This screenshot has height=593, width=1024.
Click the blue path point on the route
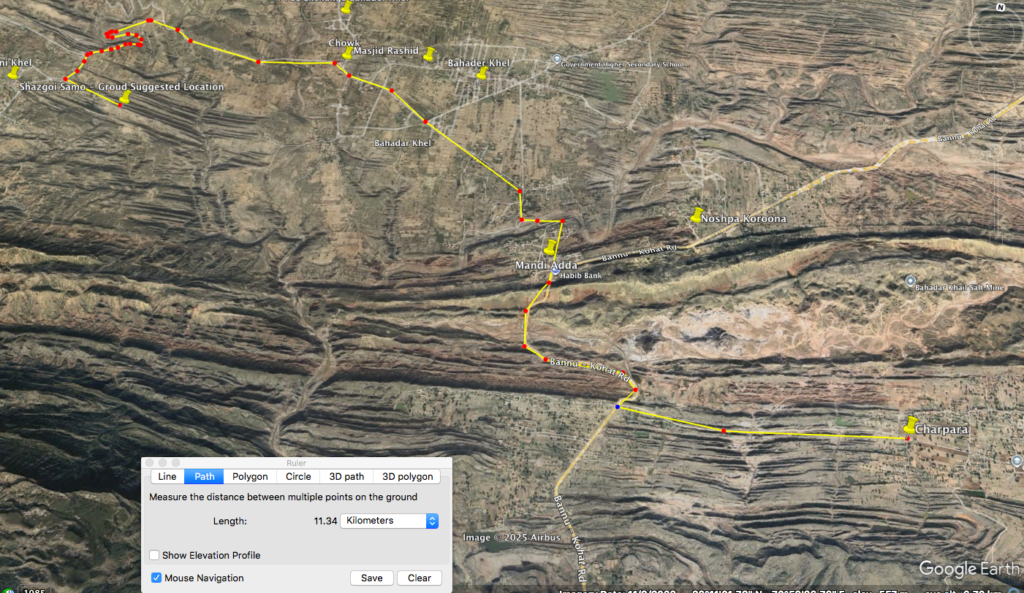coord(617,407)
